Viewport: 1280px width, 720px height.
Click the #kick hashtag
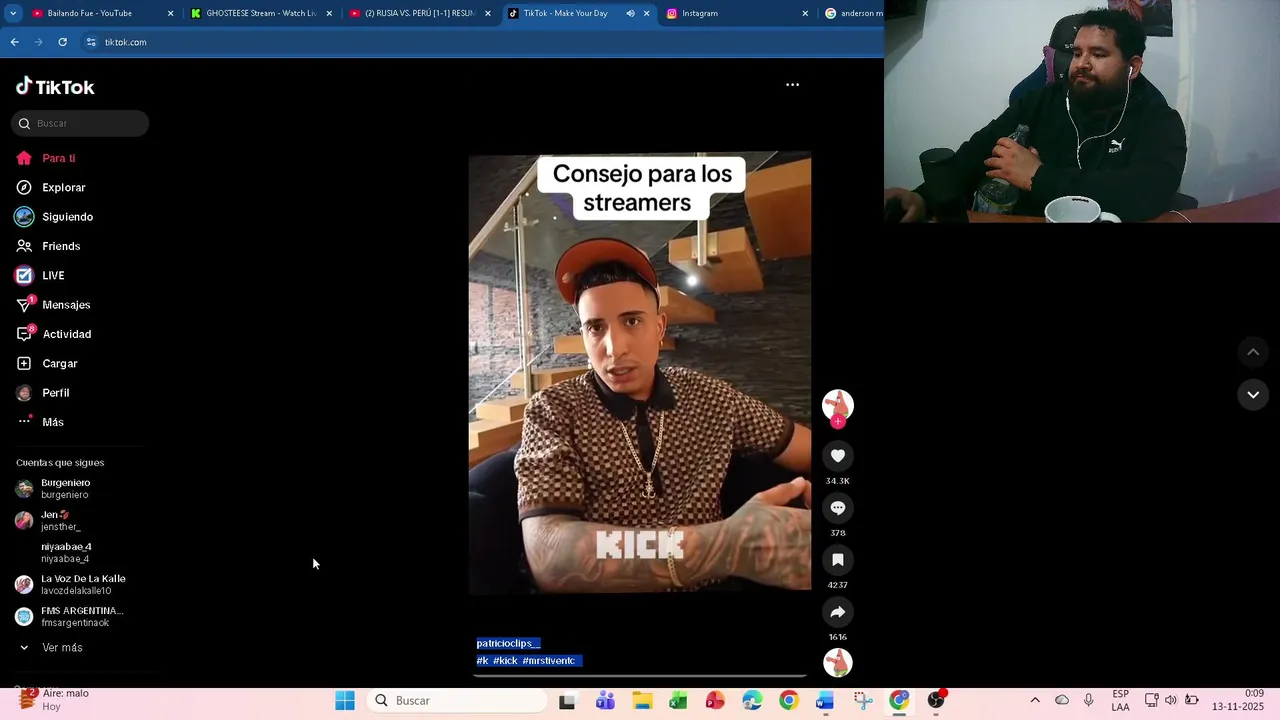point(505,661)
